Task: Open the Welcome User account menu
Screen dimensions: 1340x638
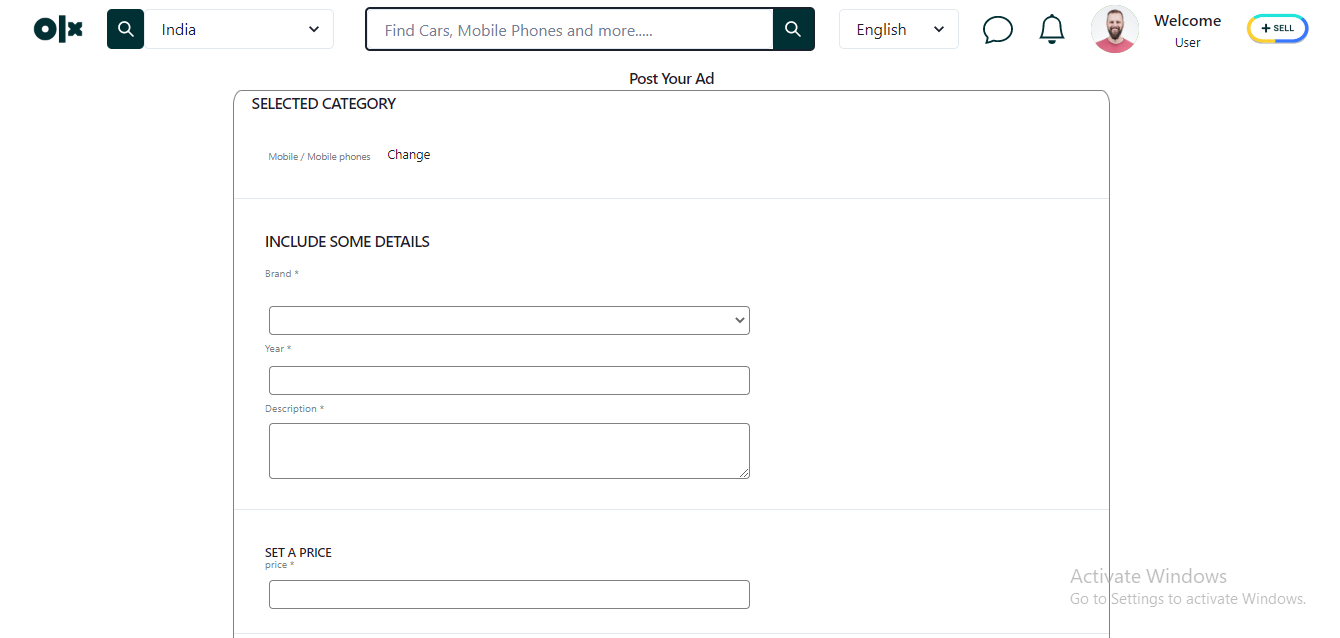Action: coord(1187,31)
